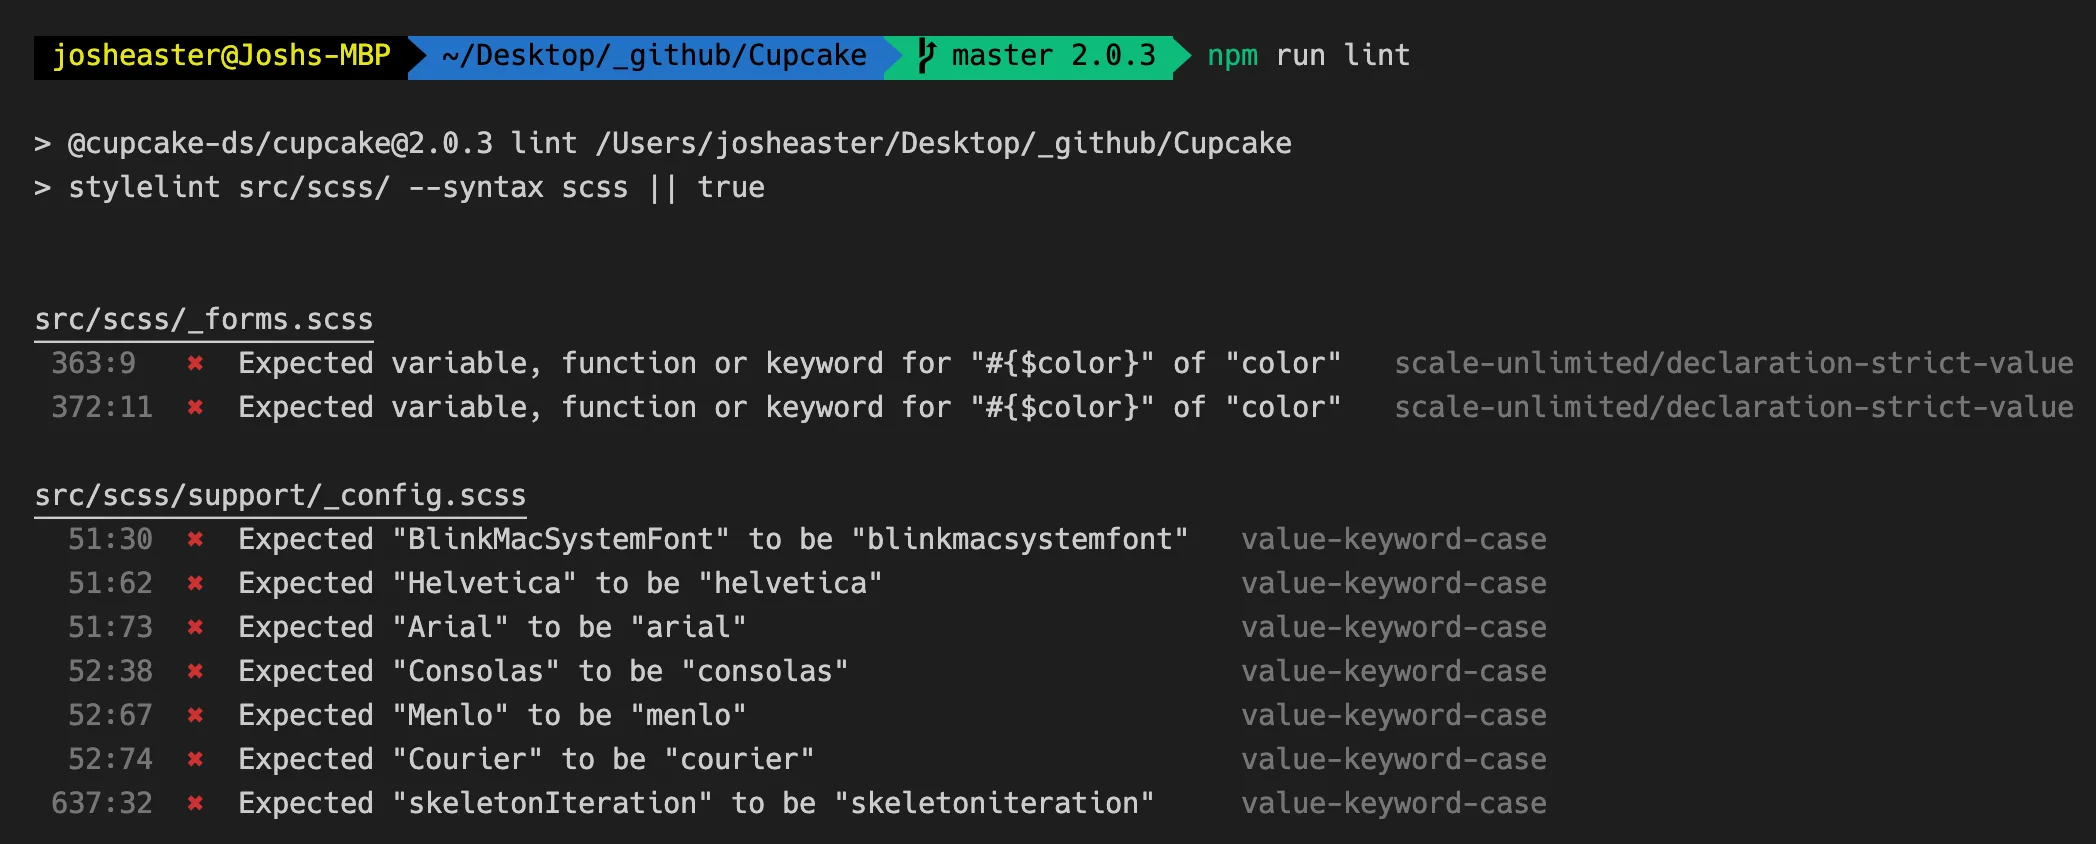Click the line position 51:30

click(110, 540)
